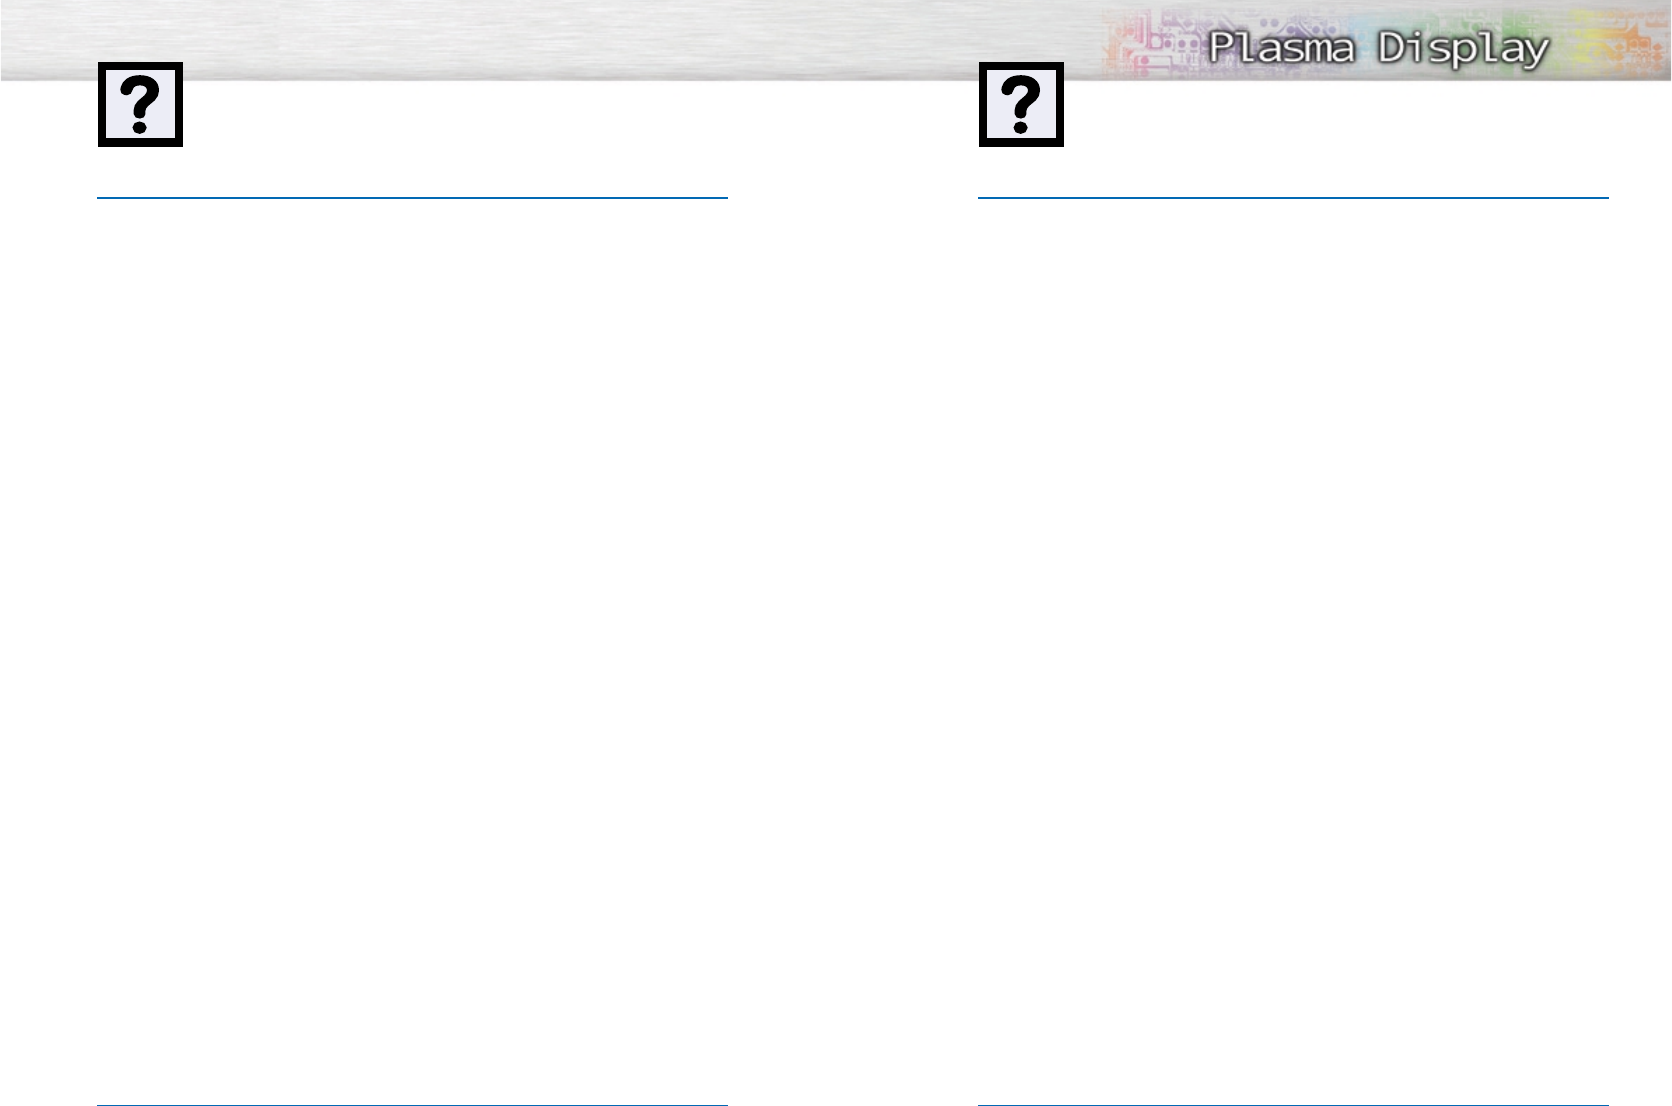Image resolution: width=1672 pixels, height=1106 pixels.
Task: Click the gray footer line on the left page
Action: tap(412, 1105)
